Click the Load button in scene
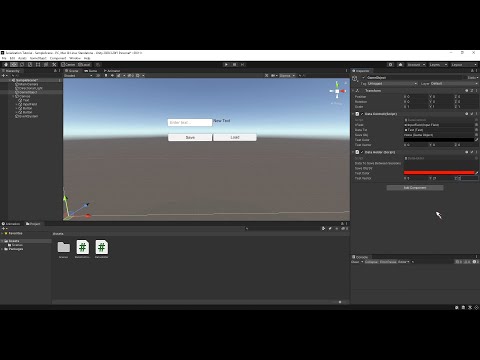This screenshot has width=480, height=360. [x=235, y=137]
